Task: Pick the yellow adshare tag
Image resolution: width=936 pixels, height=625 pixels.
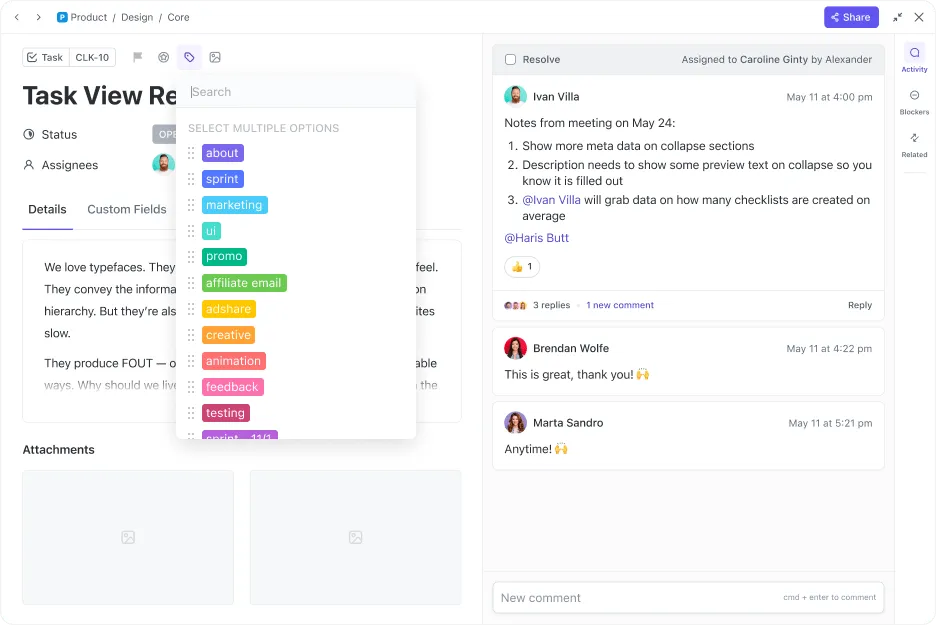Action: (x=229, y=309)
